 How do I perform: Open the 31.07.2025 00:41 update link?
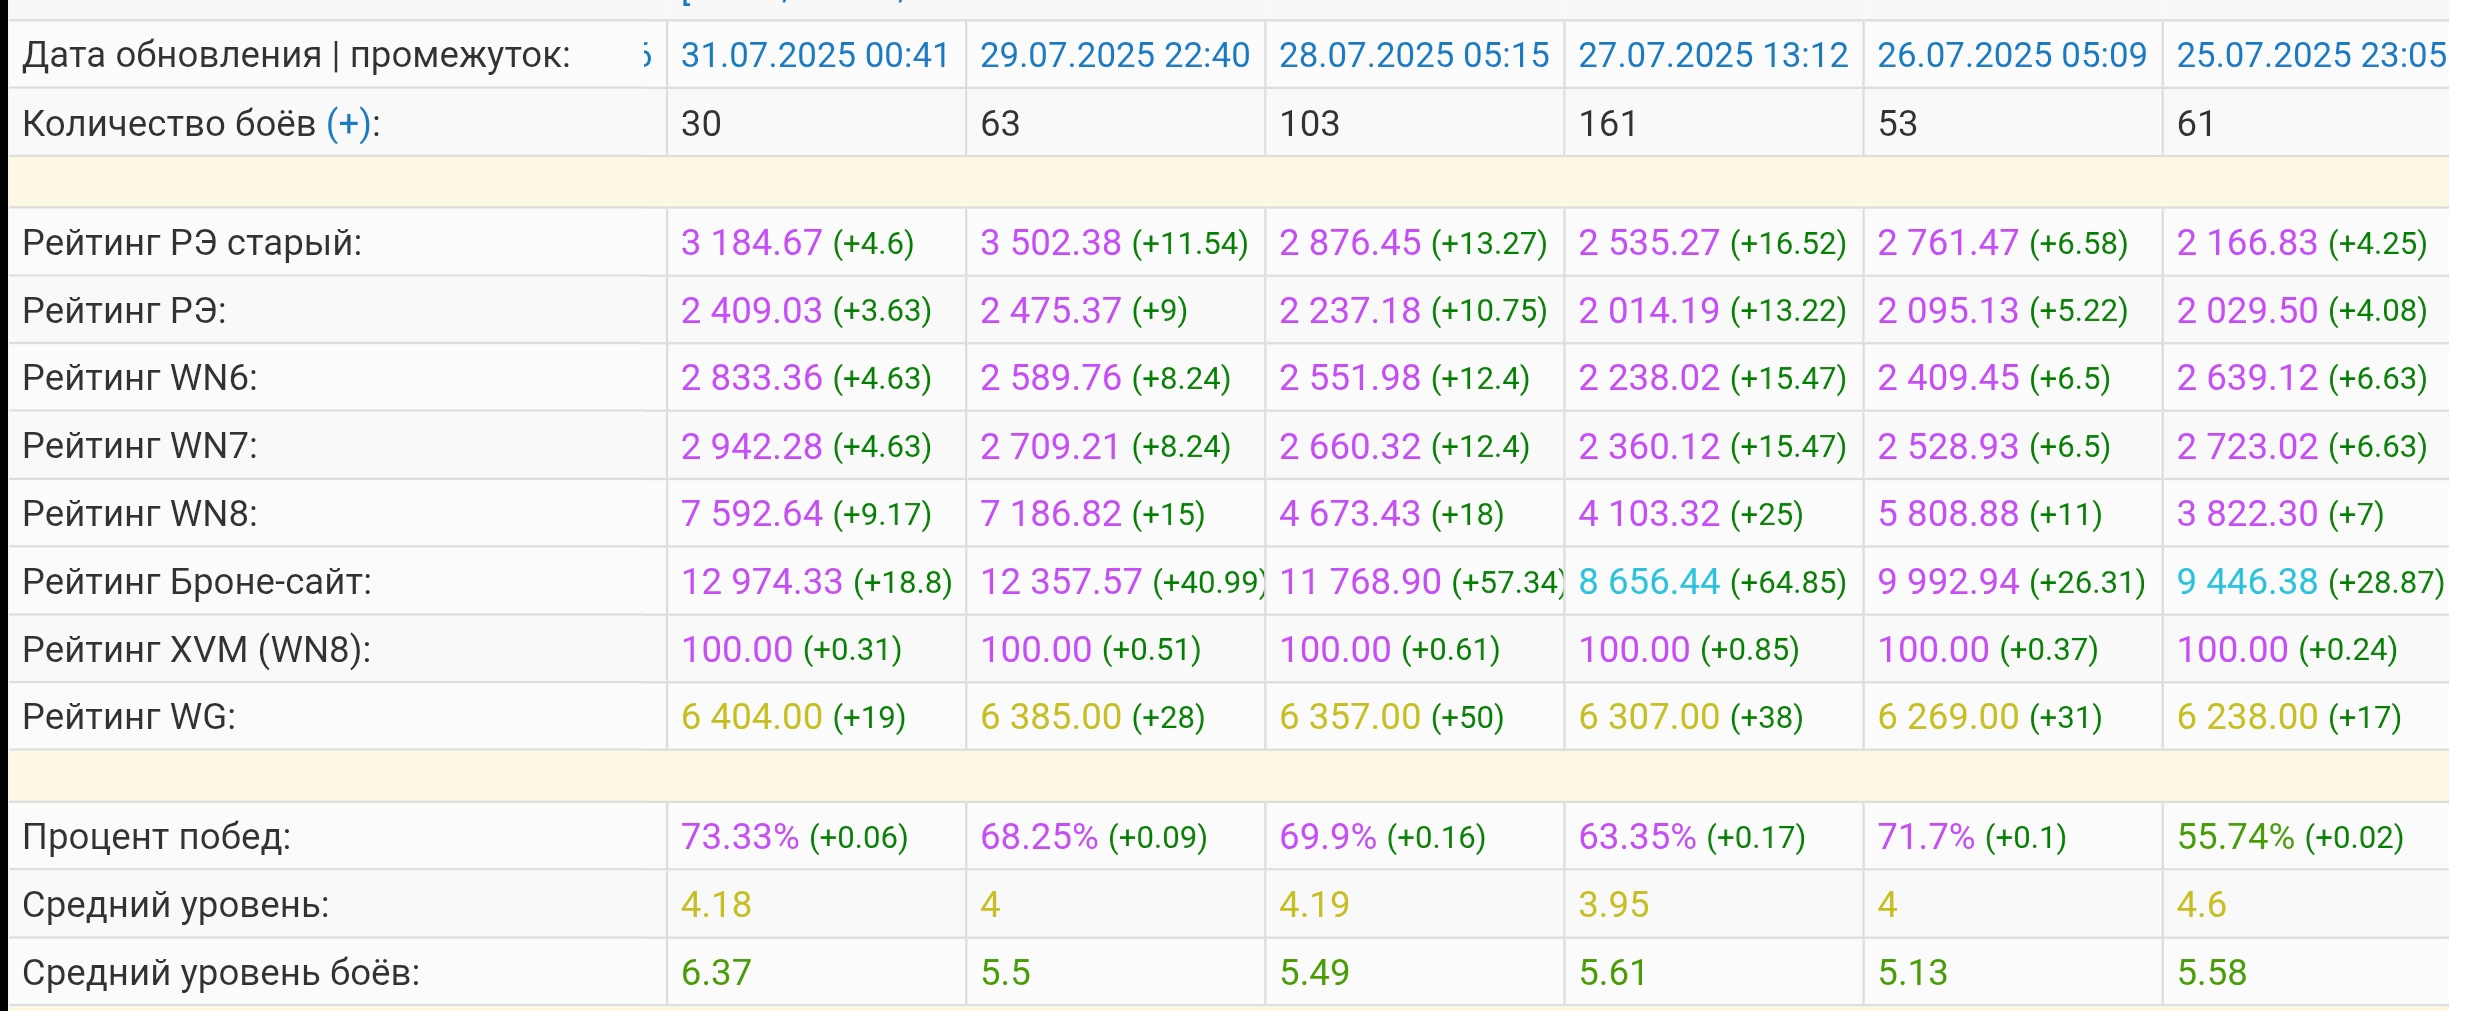tap(814, 55)
